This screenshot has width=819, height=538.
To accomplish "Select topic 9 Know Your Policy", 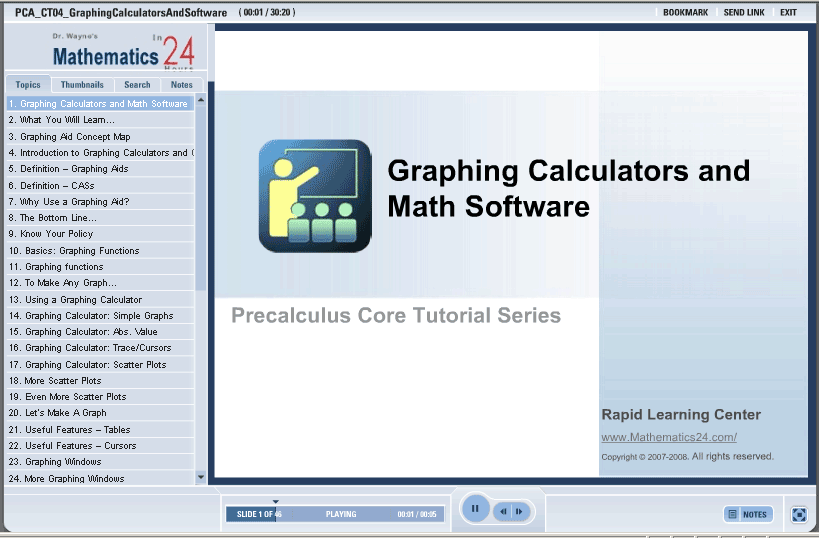I will [x=100, y=233].
